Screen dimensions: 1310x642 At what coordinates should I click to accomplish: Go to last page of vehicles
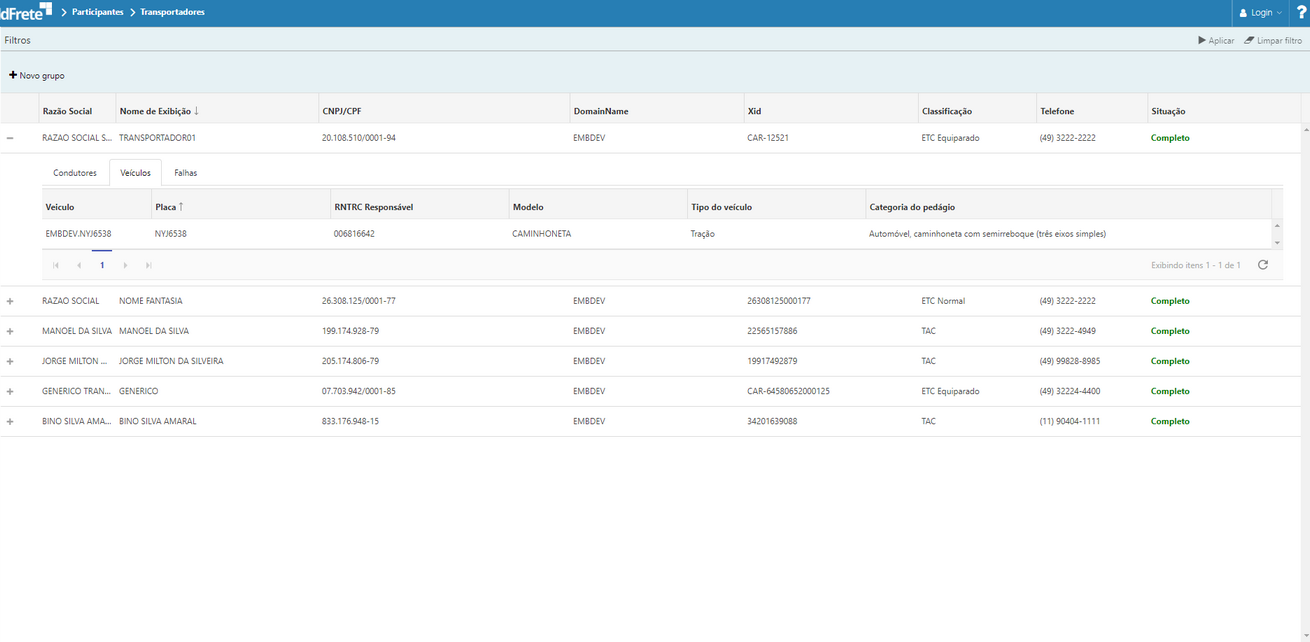tap(149, 265)
